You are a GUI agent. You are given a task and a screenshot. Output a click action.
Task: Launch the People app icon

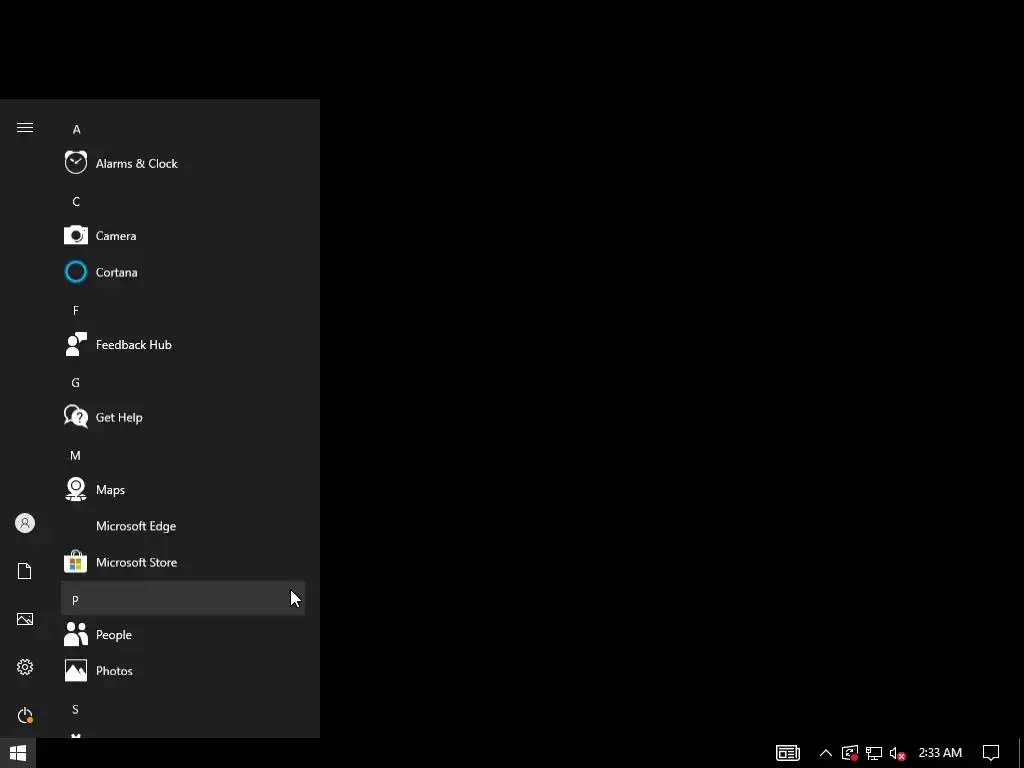pos(76,634)
